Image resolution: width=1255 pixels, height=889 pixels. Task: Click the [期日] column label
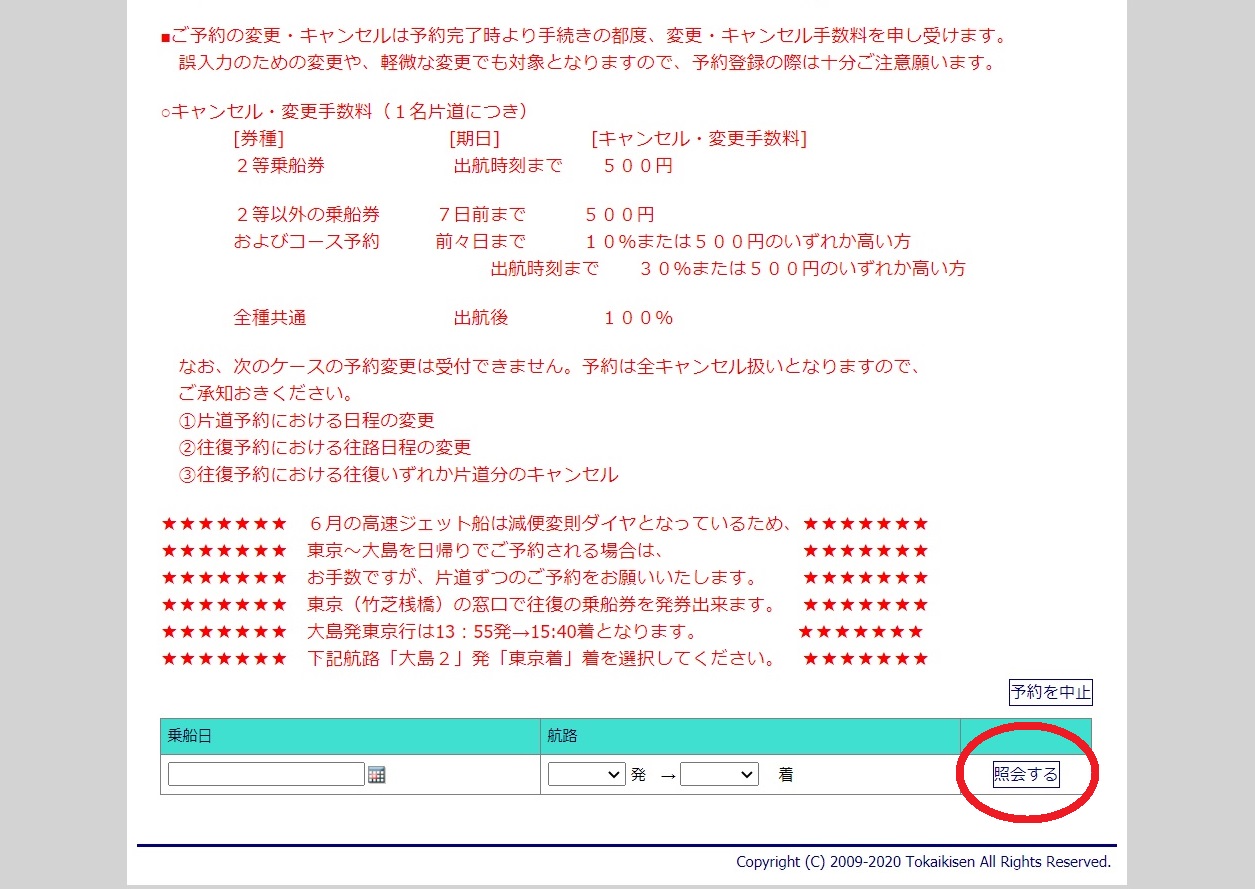474,139
